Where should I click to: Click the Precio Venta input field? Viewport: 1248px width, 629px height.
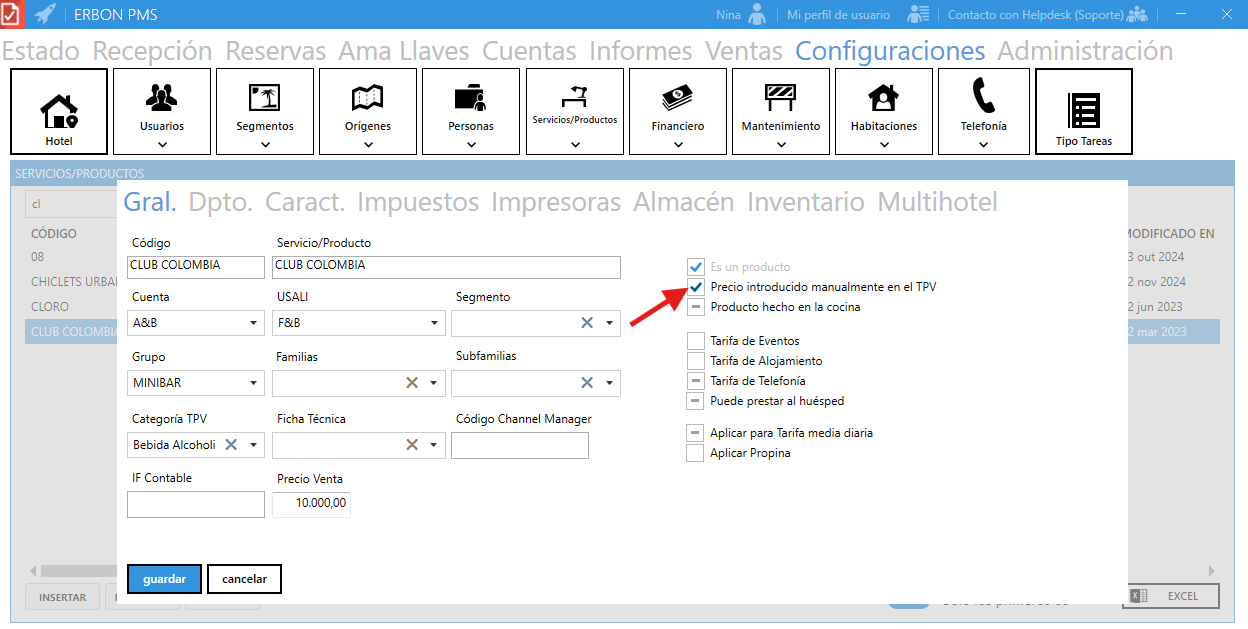pos(311,504)
